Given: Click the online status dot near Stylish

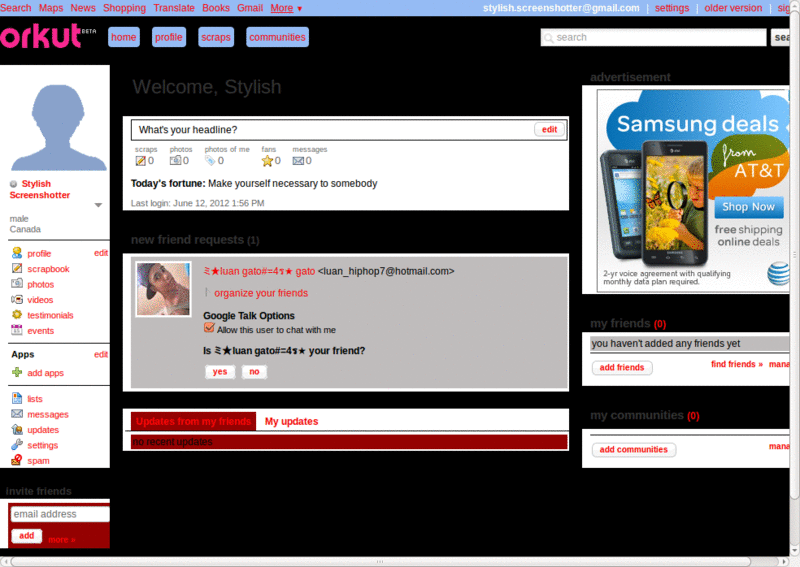Looking at the screenshot, I should click(13, 184).
